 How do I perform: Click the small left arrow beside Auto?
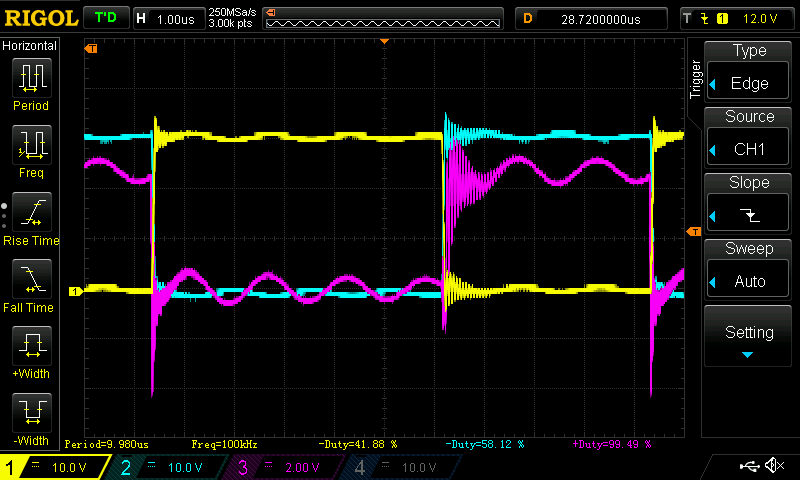[713, 282]
